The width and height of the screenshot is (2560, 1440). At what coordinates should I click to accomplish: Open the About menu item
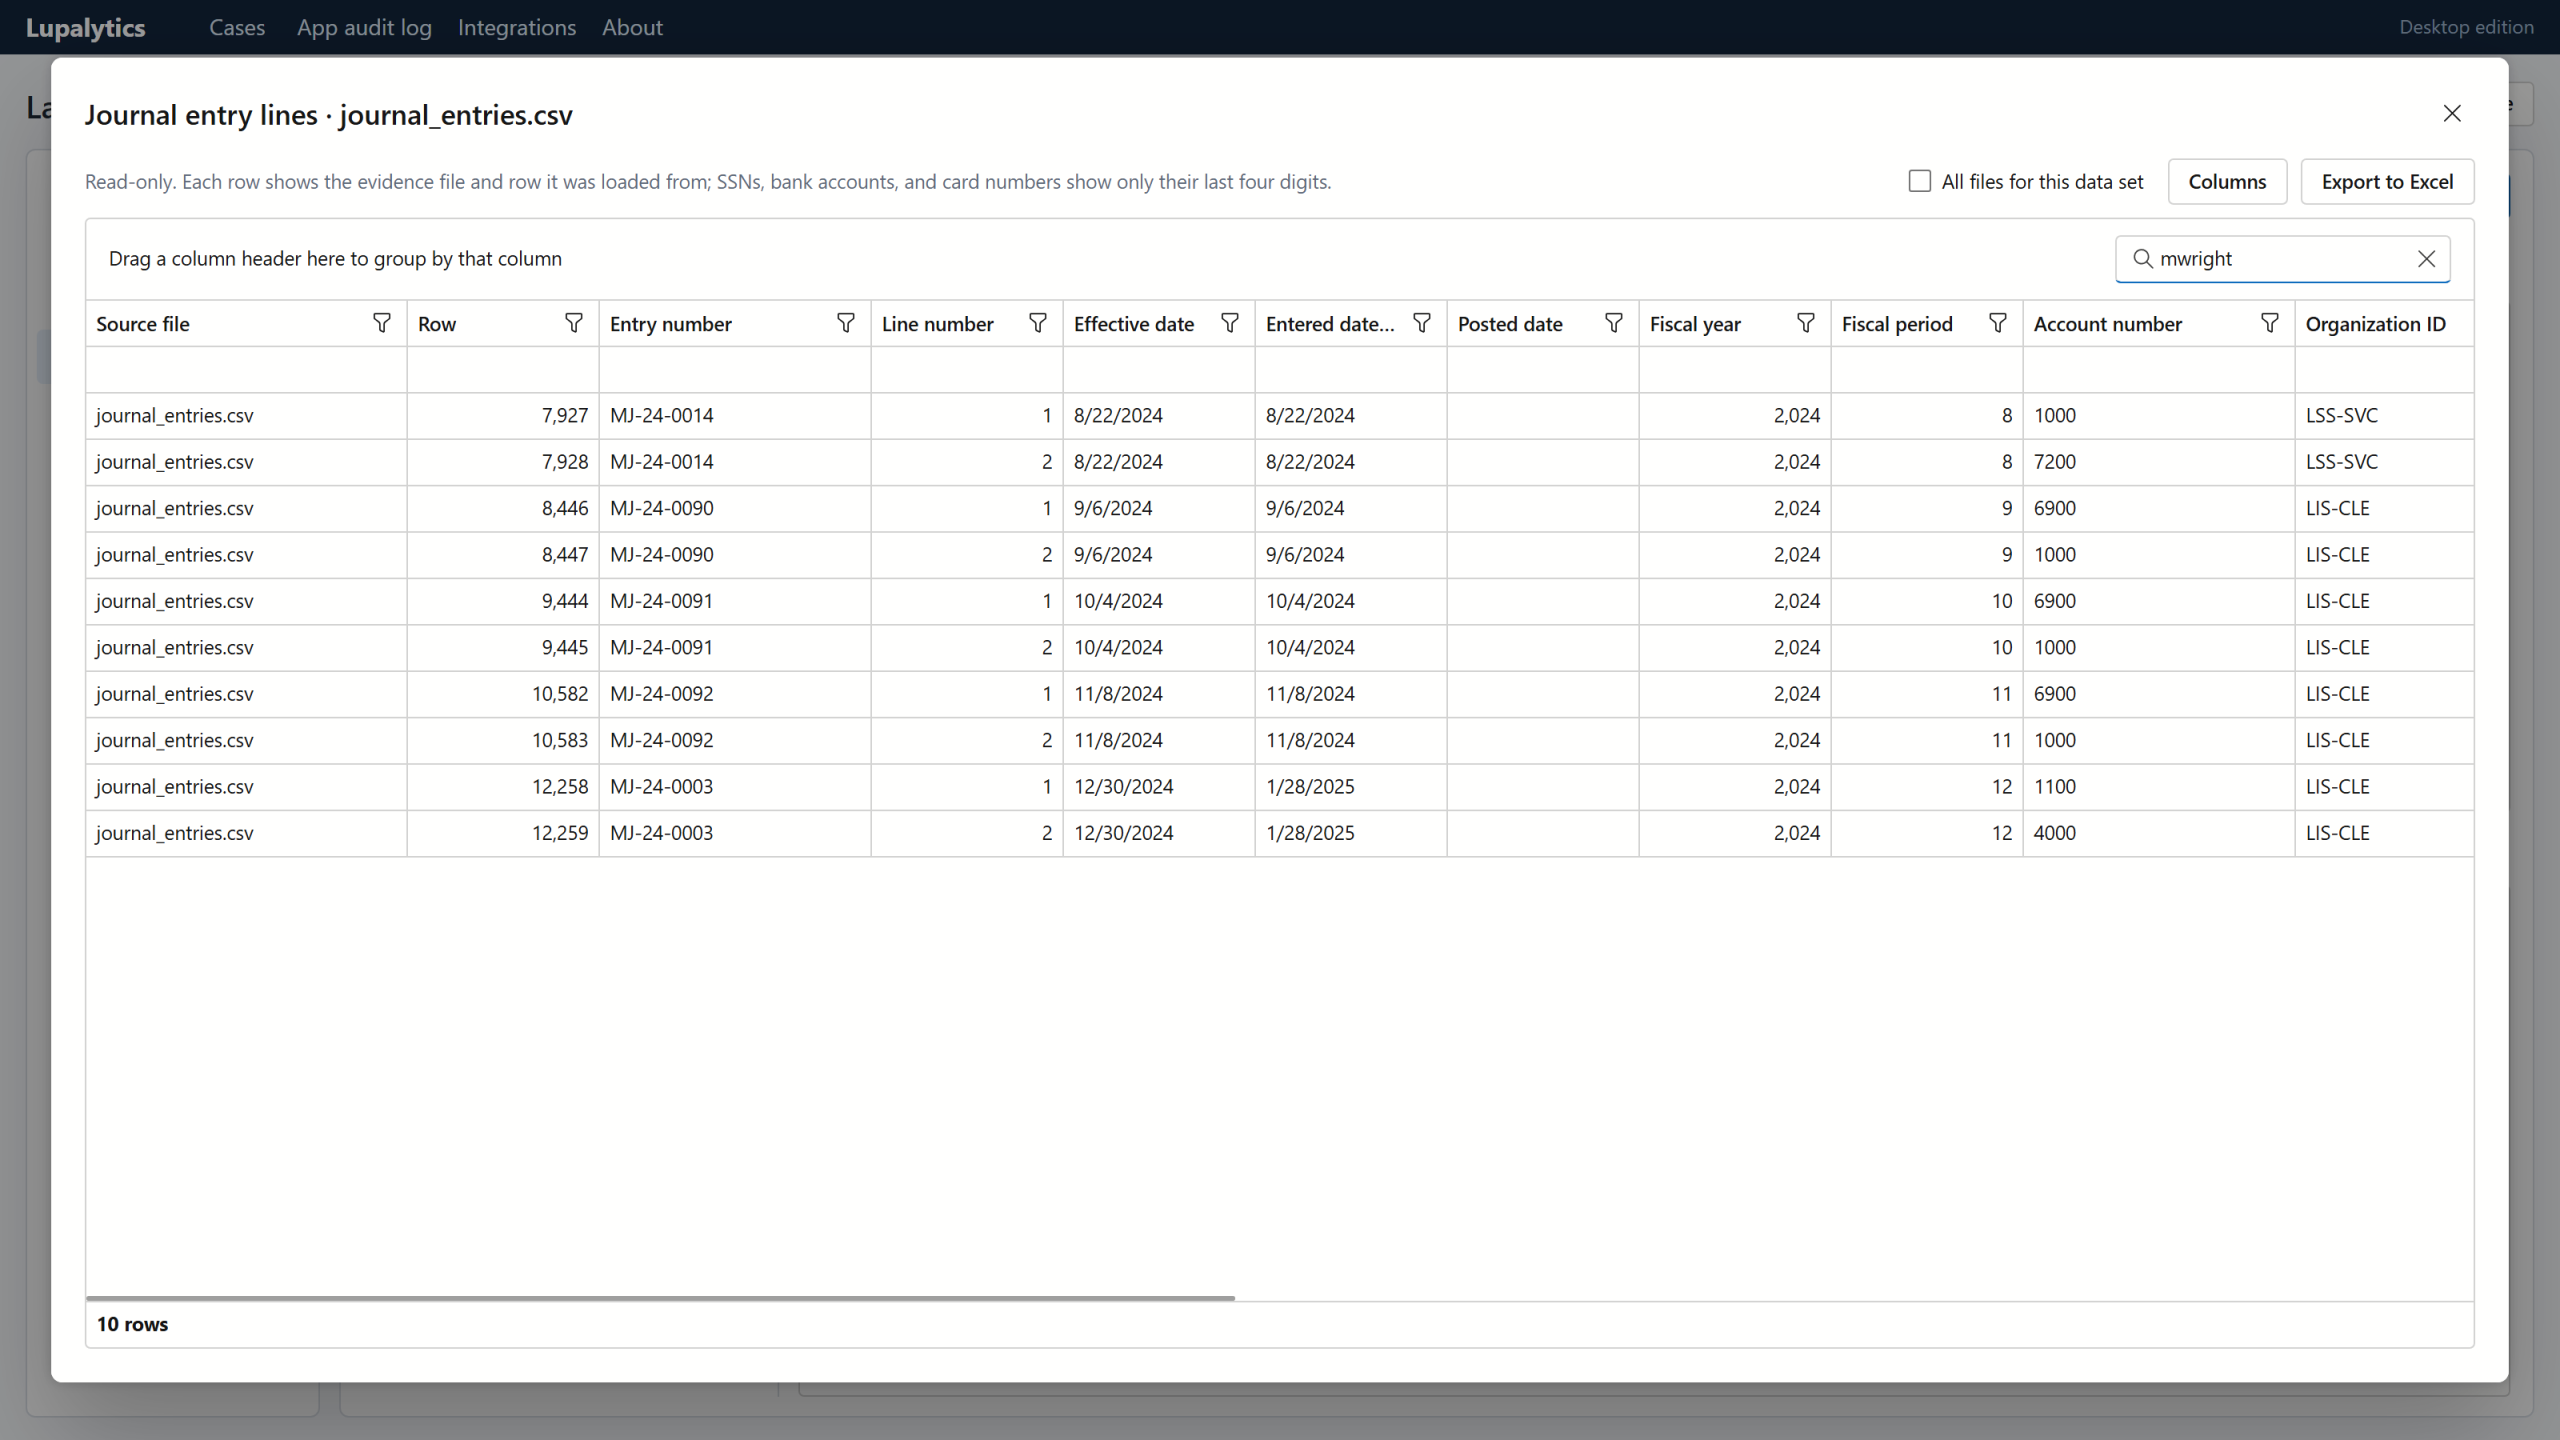click(x=632, y=27)
